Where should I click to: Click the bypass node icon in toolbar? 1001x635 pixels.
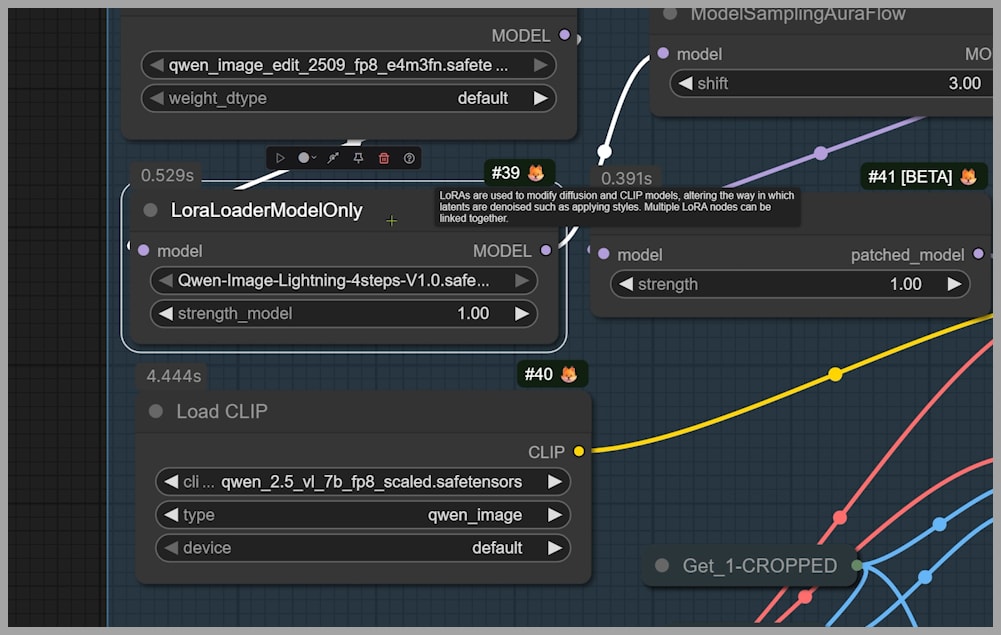(x=333, y=158)
